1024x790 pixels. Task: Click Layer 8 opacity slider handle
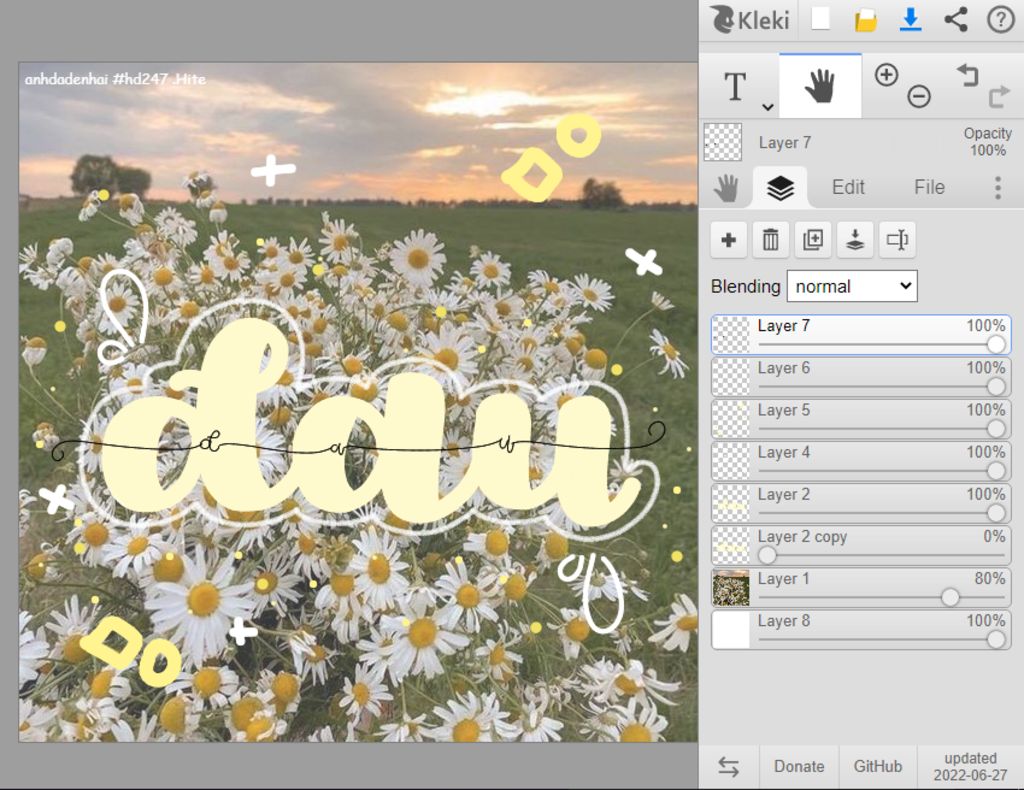[996, 639]
